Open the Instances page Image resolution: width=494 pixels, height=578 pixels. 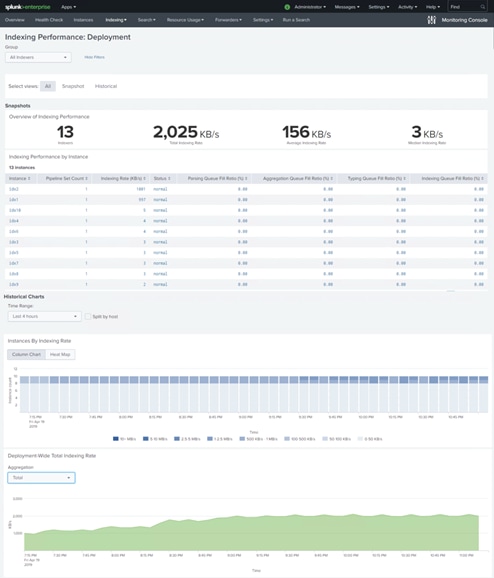tap(83, 20)
